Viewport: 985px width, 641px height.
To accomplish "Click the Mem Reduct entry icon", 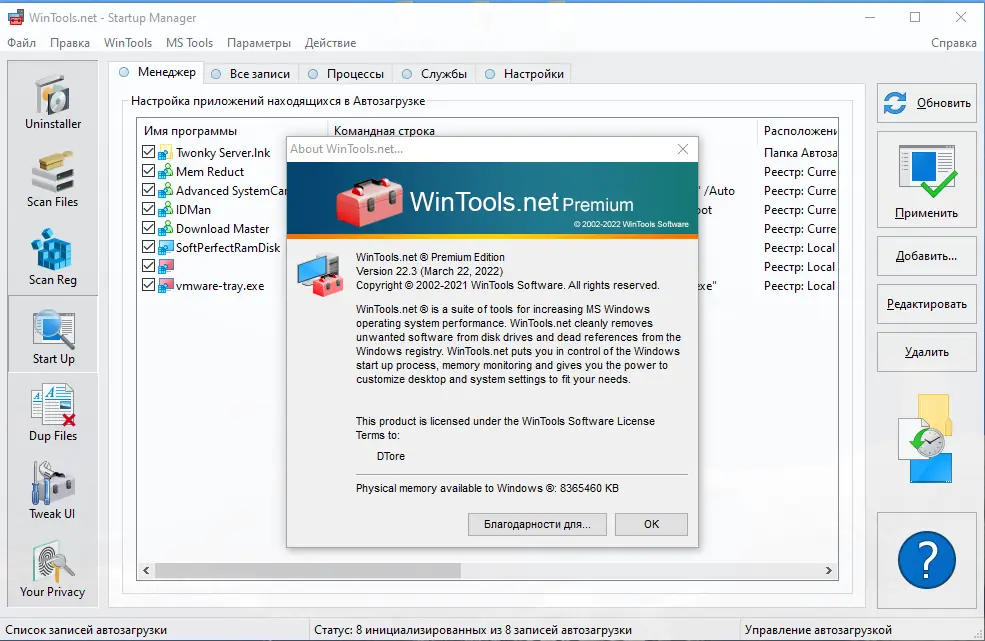I will (x=165, y=172).
